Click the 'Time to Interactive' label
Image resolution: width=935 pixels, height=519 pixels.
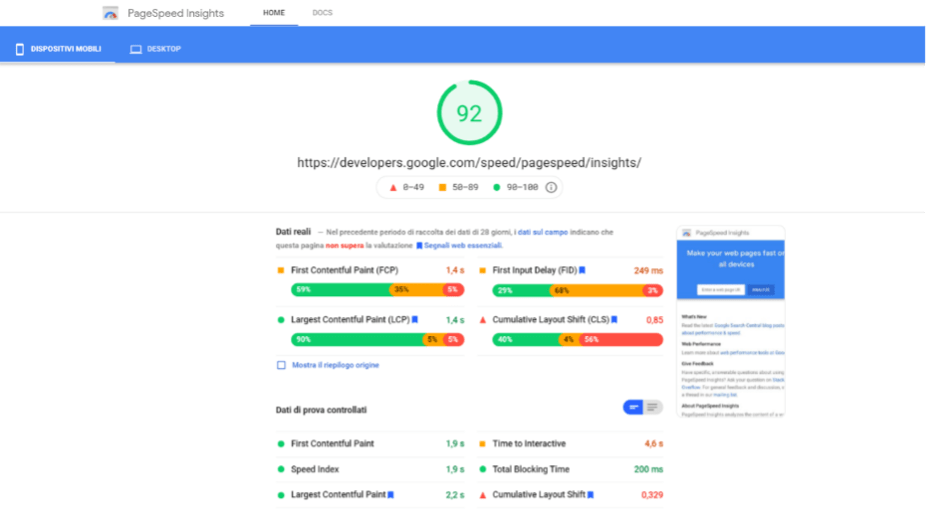(529, 444)
